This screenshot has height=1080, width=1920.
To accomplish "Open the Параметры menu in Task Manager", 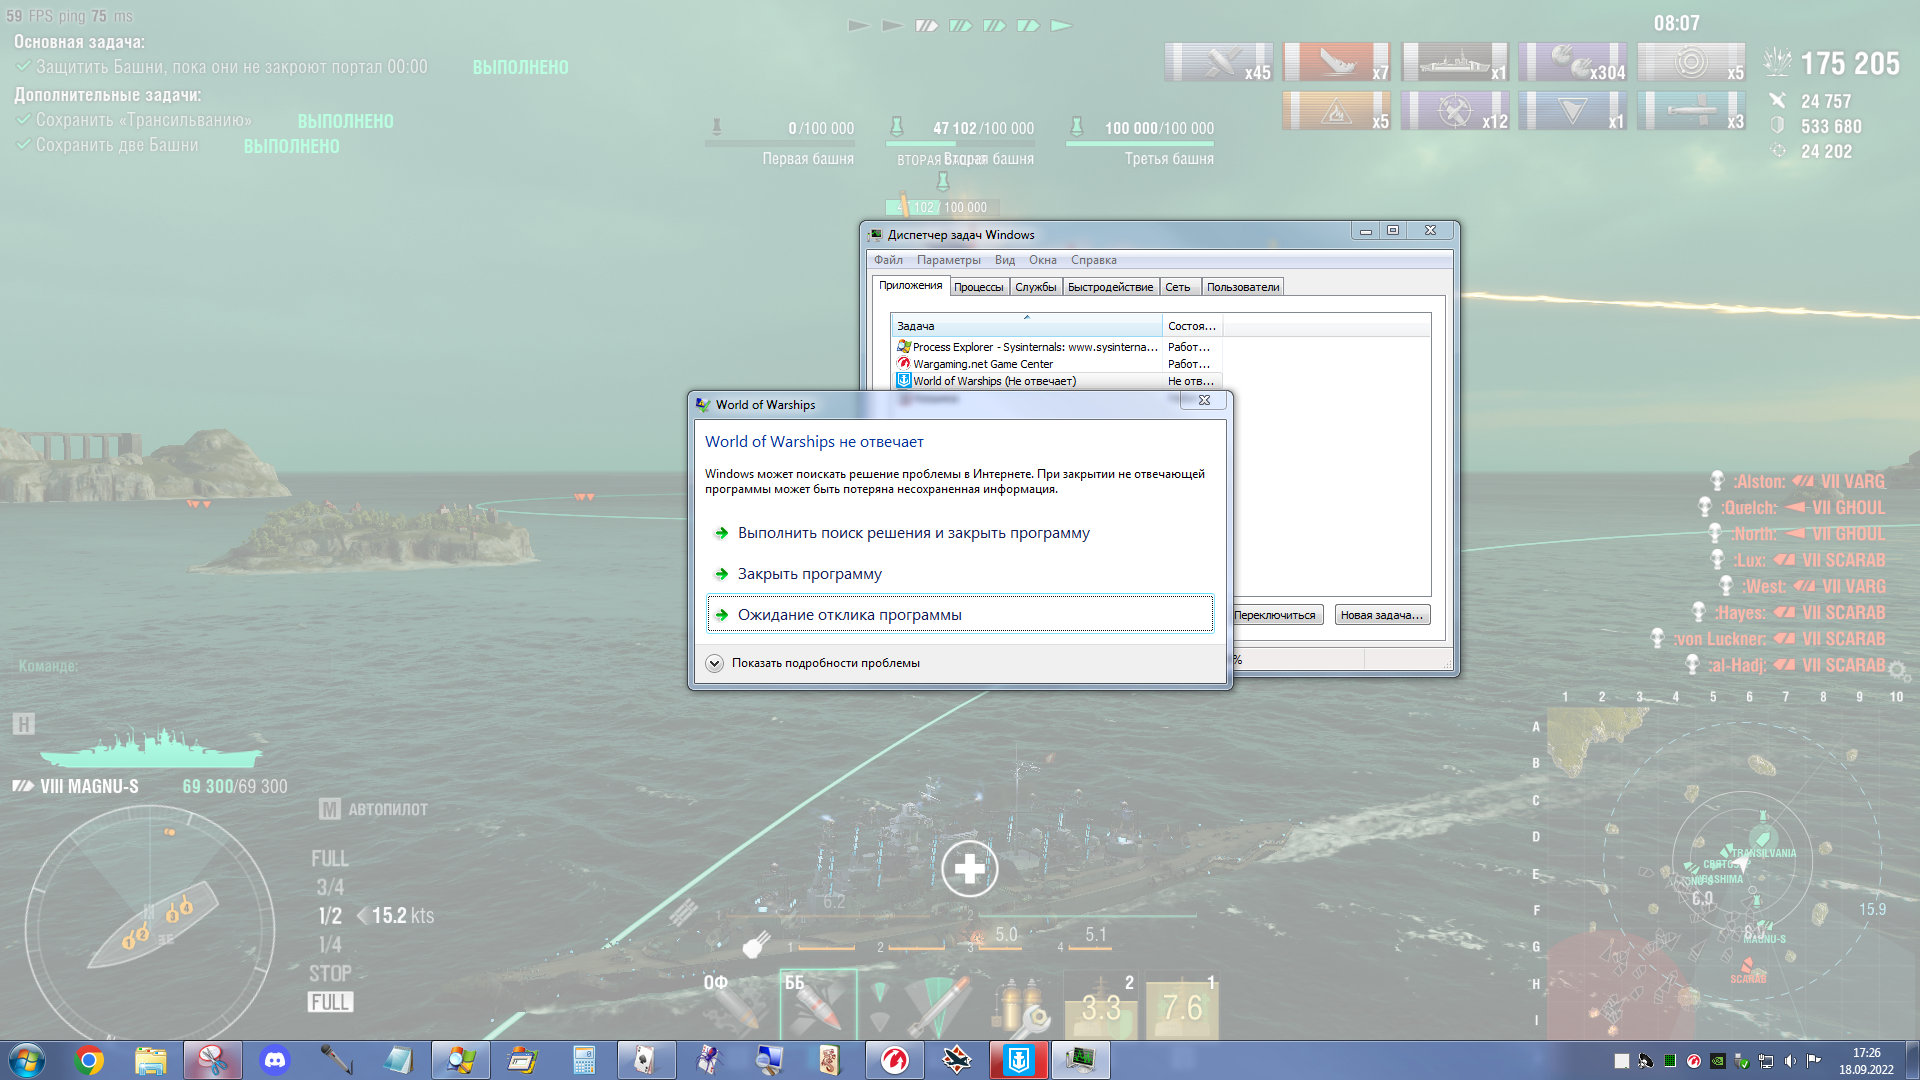I will [x=948, y=260].
